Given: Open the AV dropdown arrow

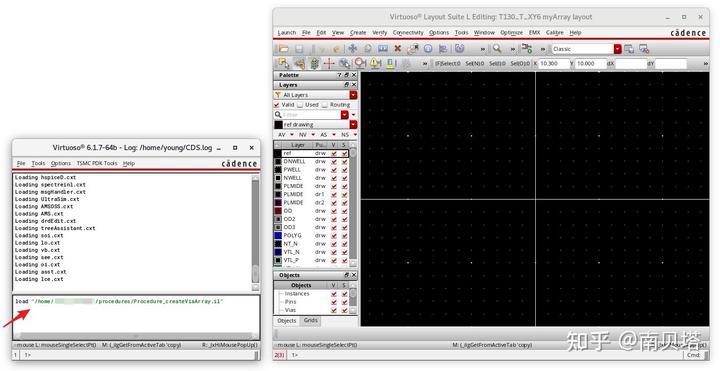Looking at the screenshot, I should (x=291, y=135).
